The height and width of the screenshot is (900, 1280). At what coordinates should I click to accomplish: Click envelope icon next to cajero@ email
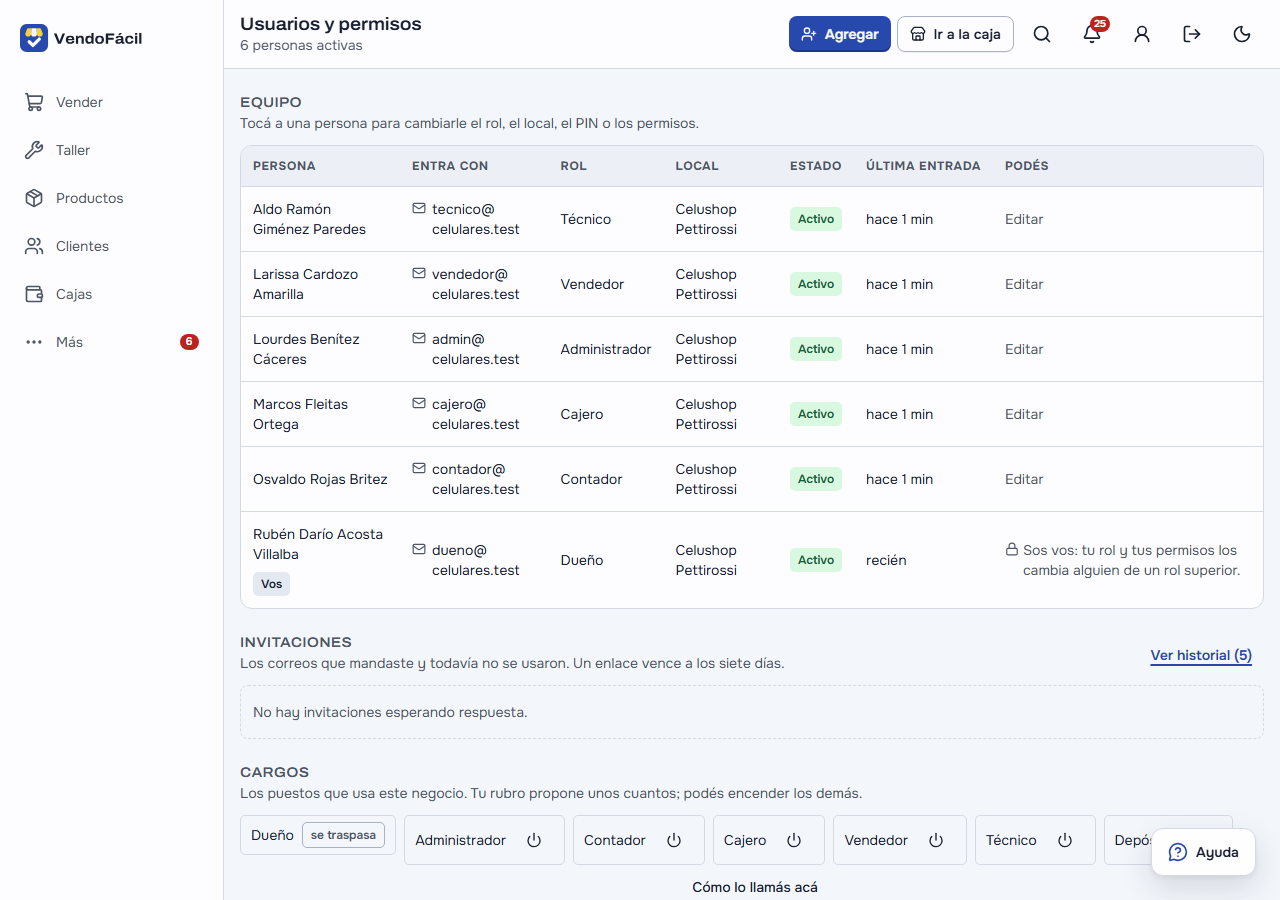[419, 404]
